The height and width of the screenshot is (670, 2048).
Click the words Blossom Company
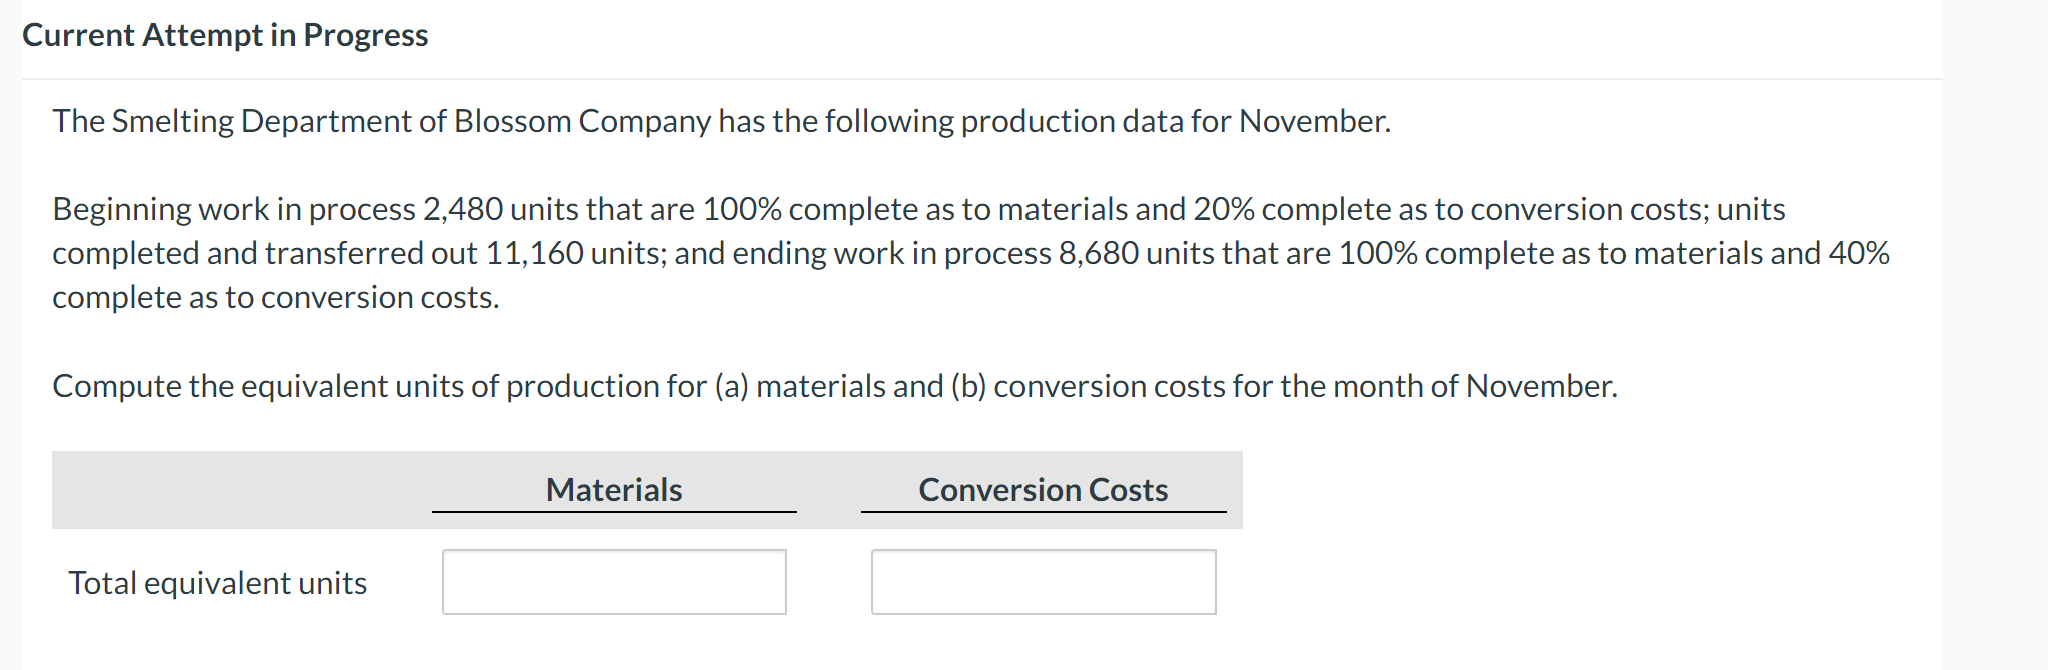(x=582, y=121)
